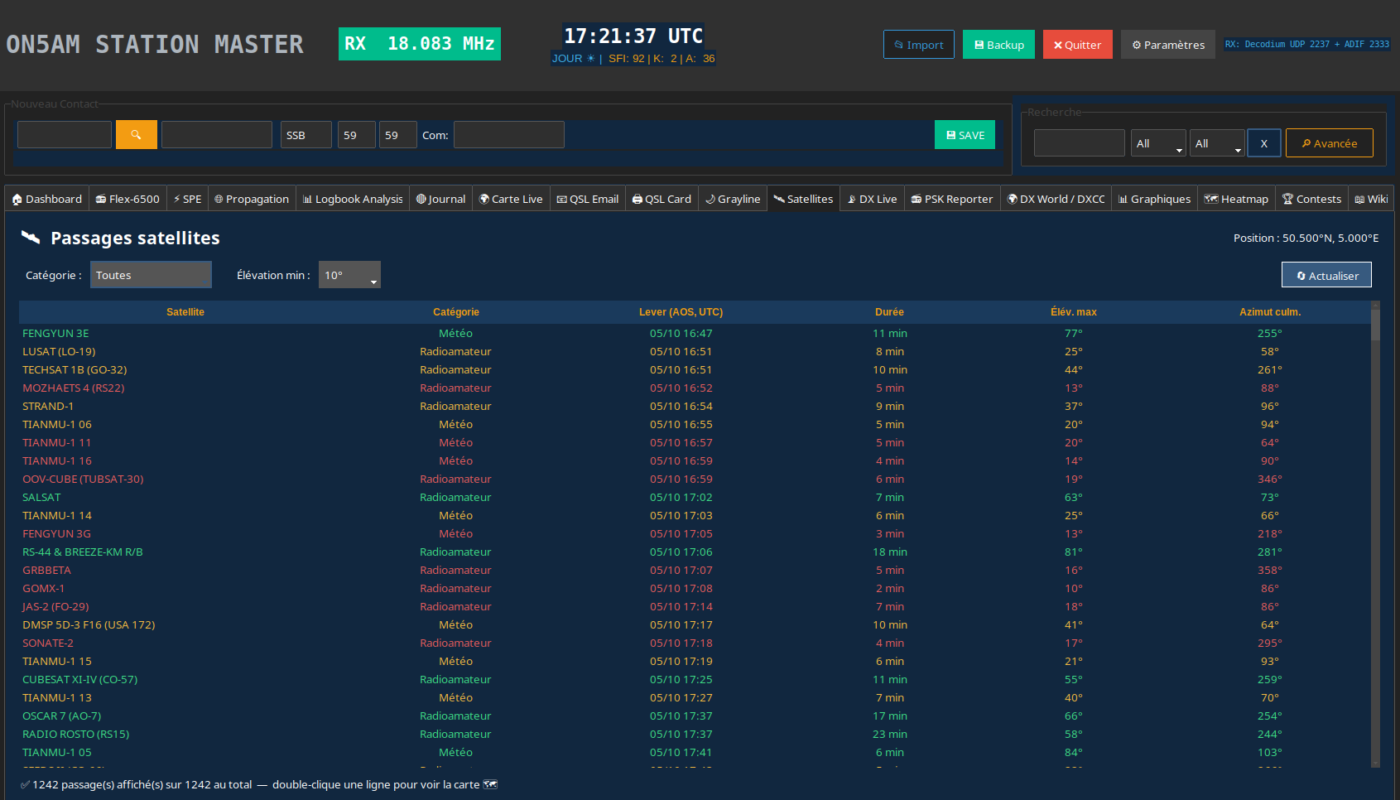Select the OSCAR 7 (AO-7) row

point(694,716)
